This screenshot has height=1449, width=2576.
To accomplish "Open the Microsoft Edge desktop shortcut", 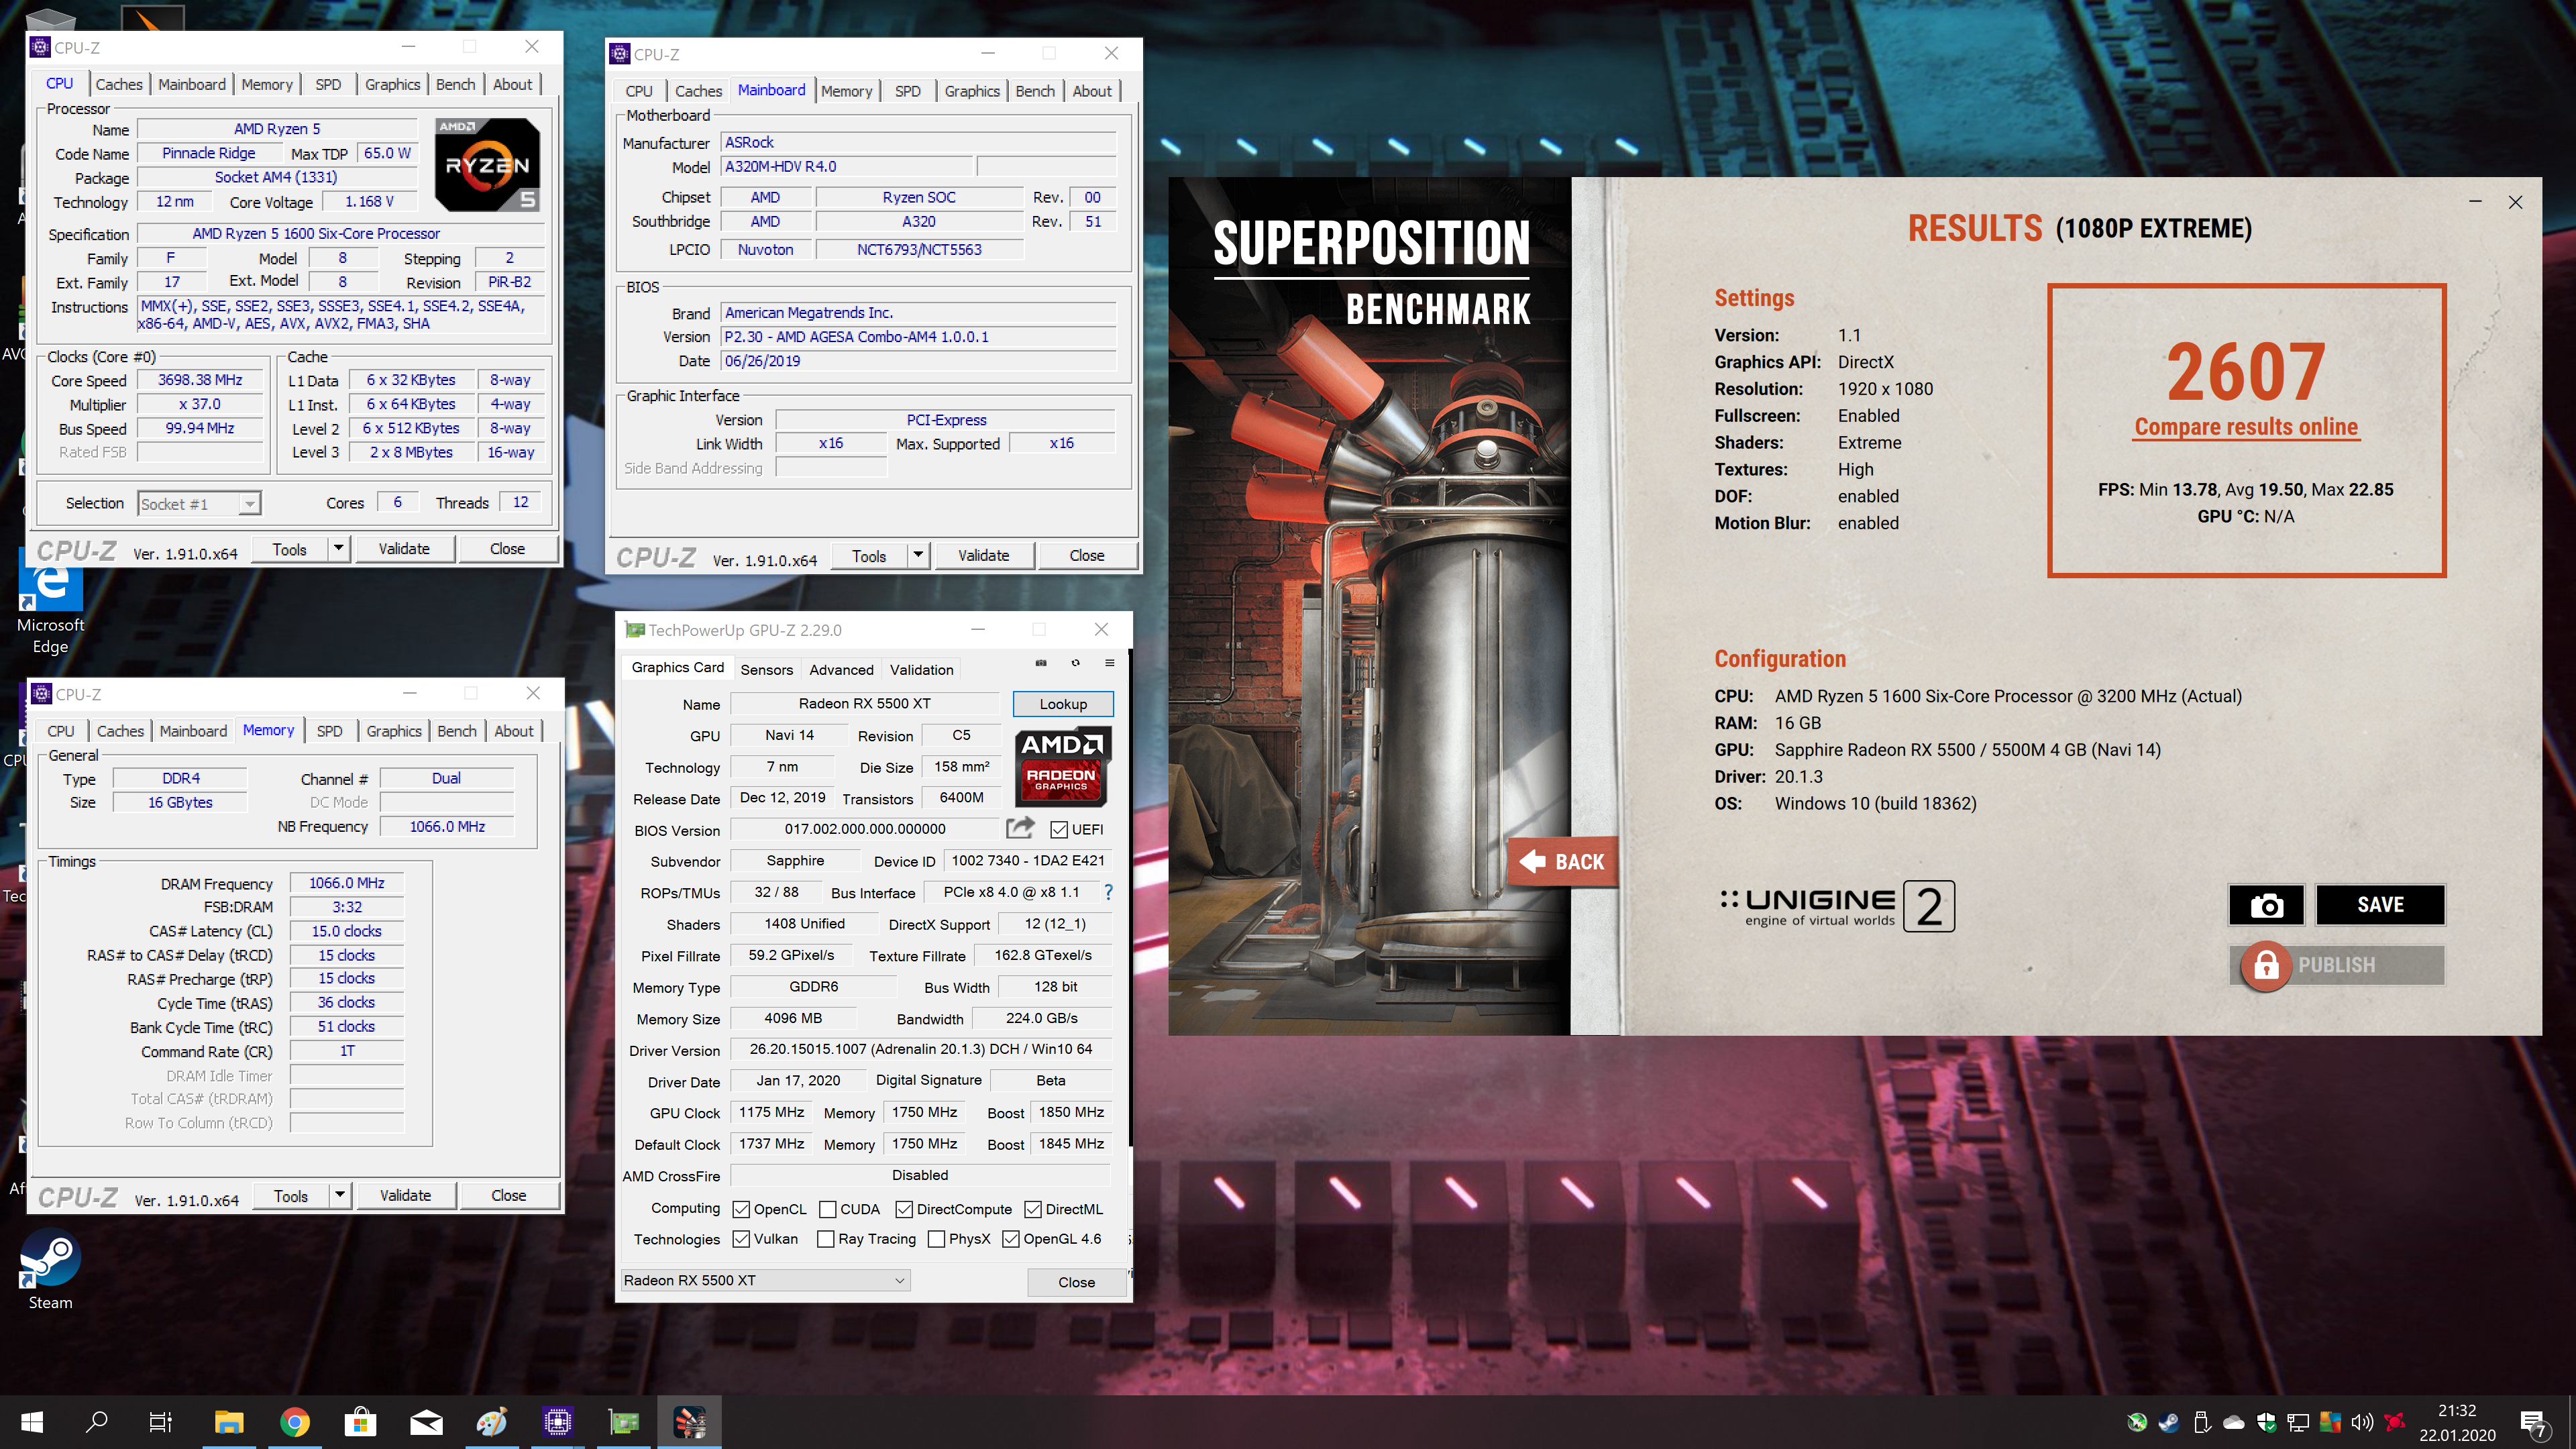I will 50,607.
